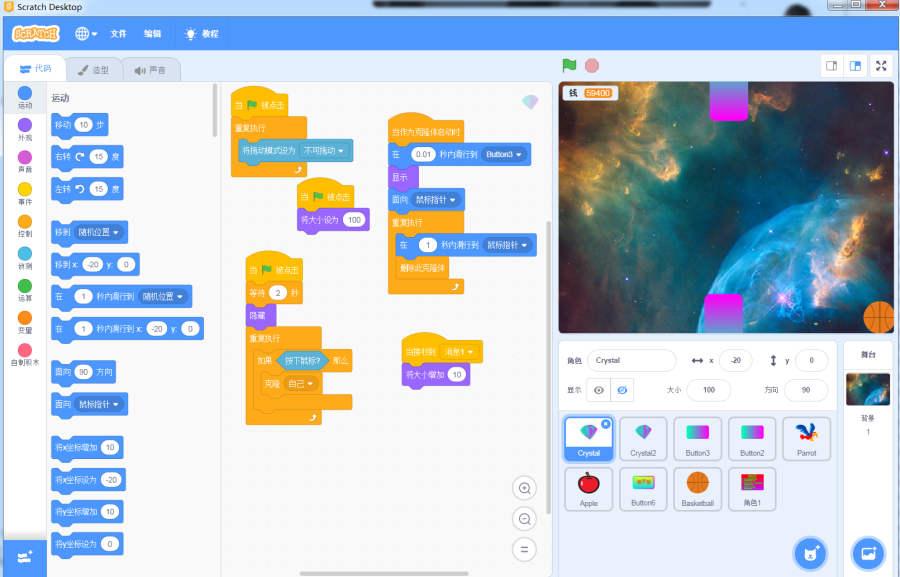Switch to small stage layout

click(x=831, y=66)
